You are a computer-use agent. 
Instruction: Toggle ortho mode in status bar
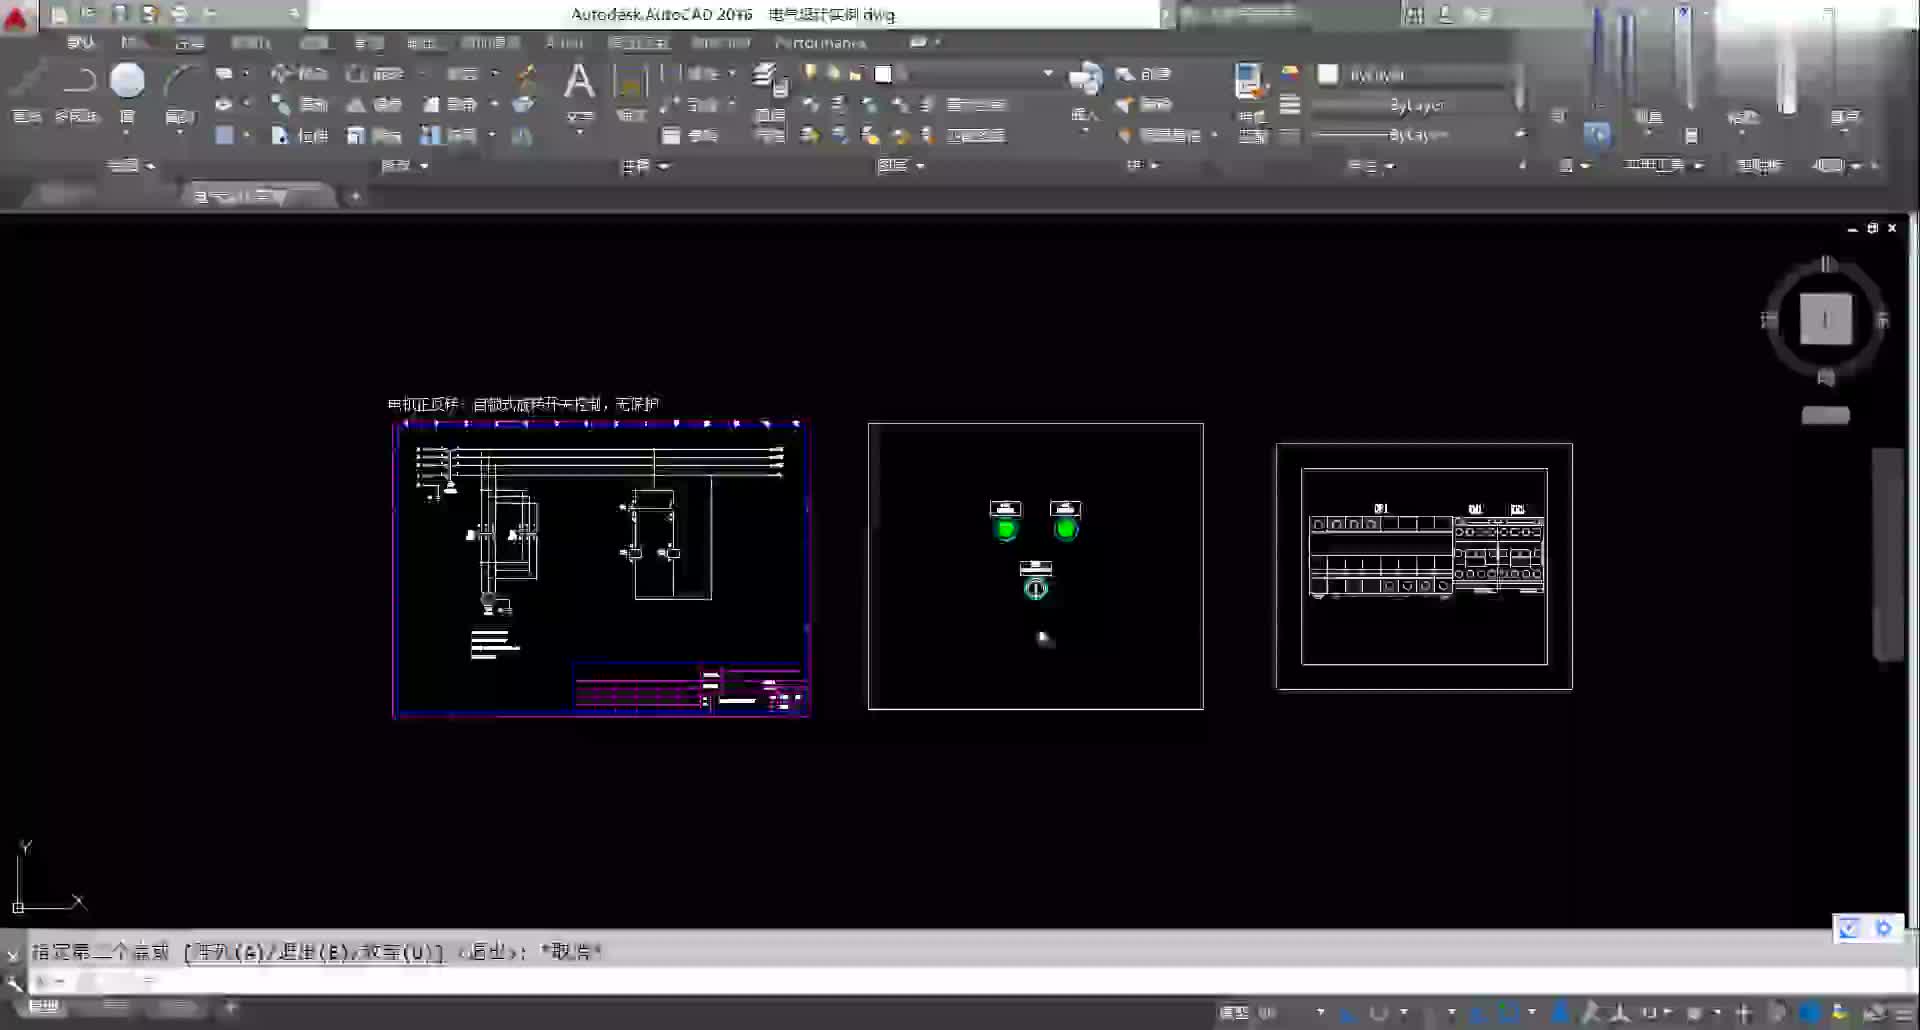(x=1350, y=1013)
